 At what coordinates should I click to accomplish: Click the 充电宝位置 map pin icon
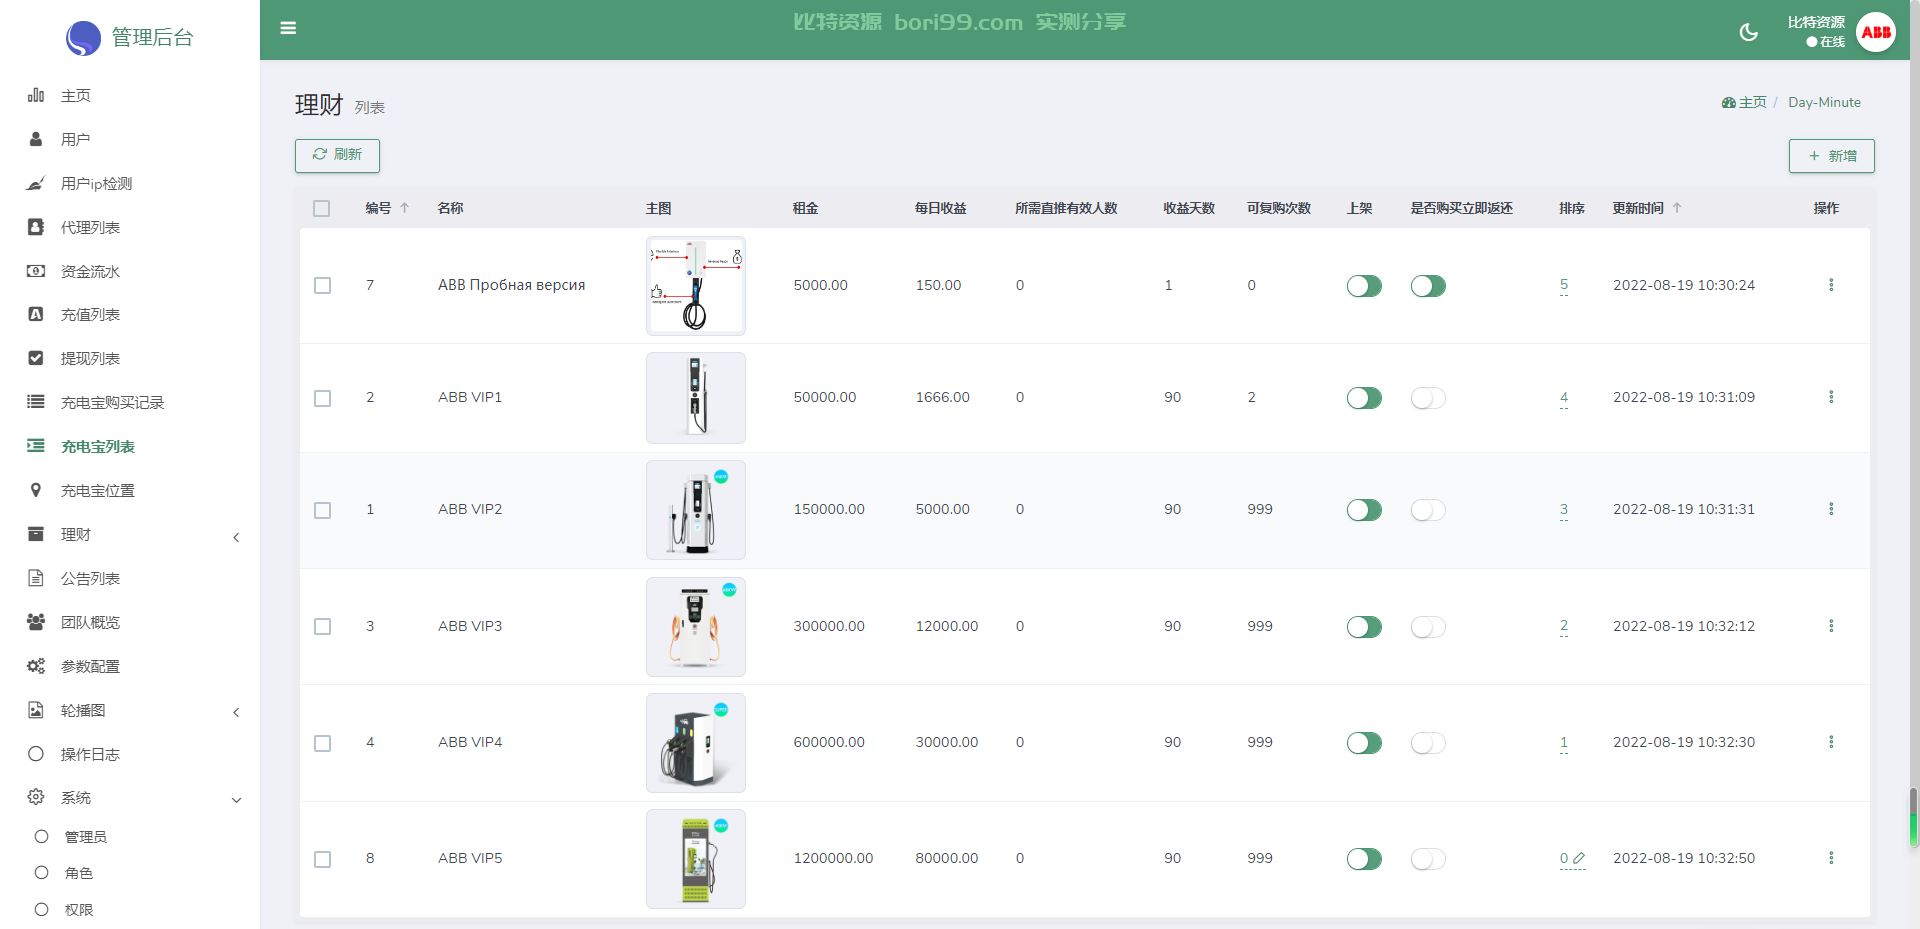click(x=36, y=490)
